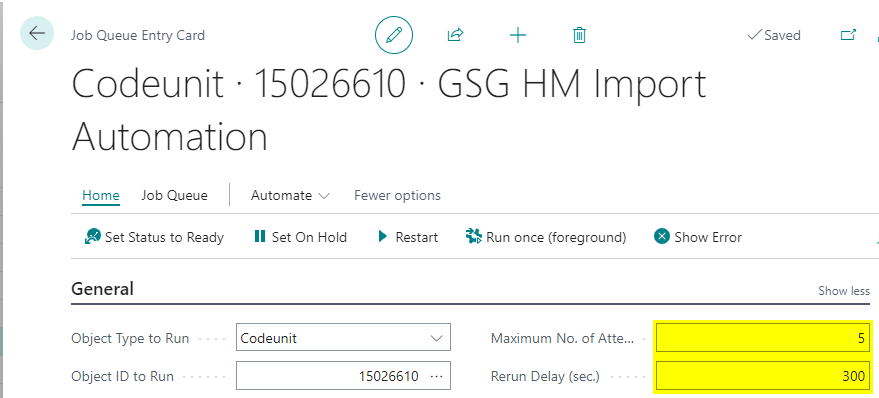Click the Object ID lookup ellipsis
879x398 pixels.
[436, 376]
